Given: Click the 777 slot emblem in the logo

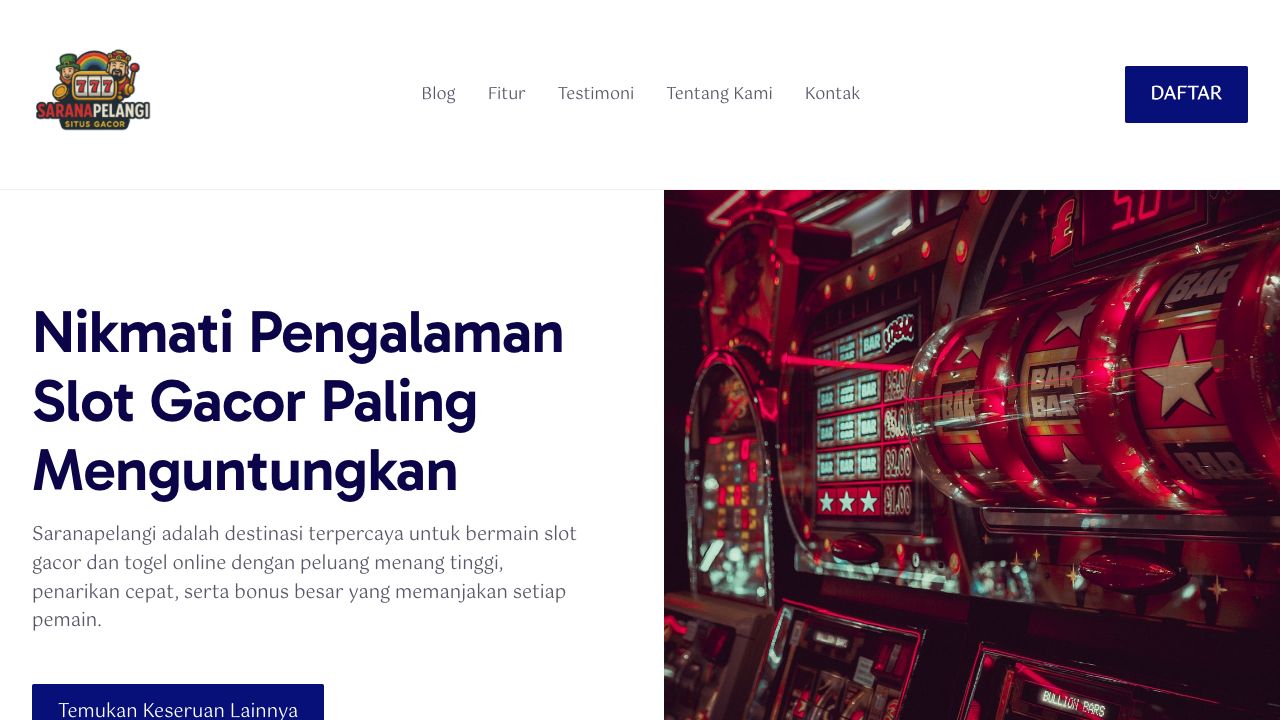Looking at the screenshot, I should tap(94, 85).
